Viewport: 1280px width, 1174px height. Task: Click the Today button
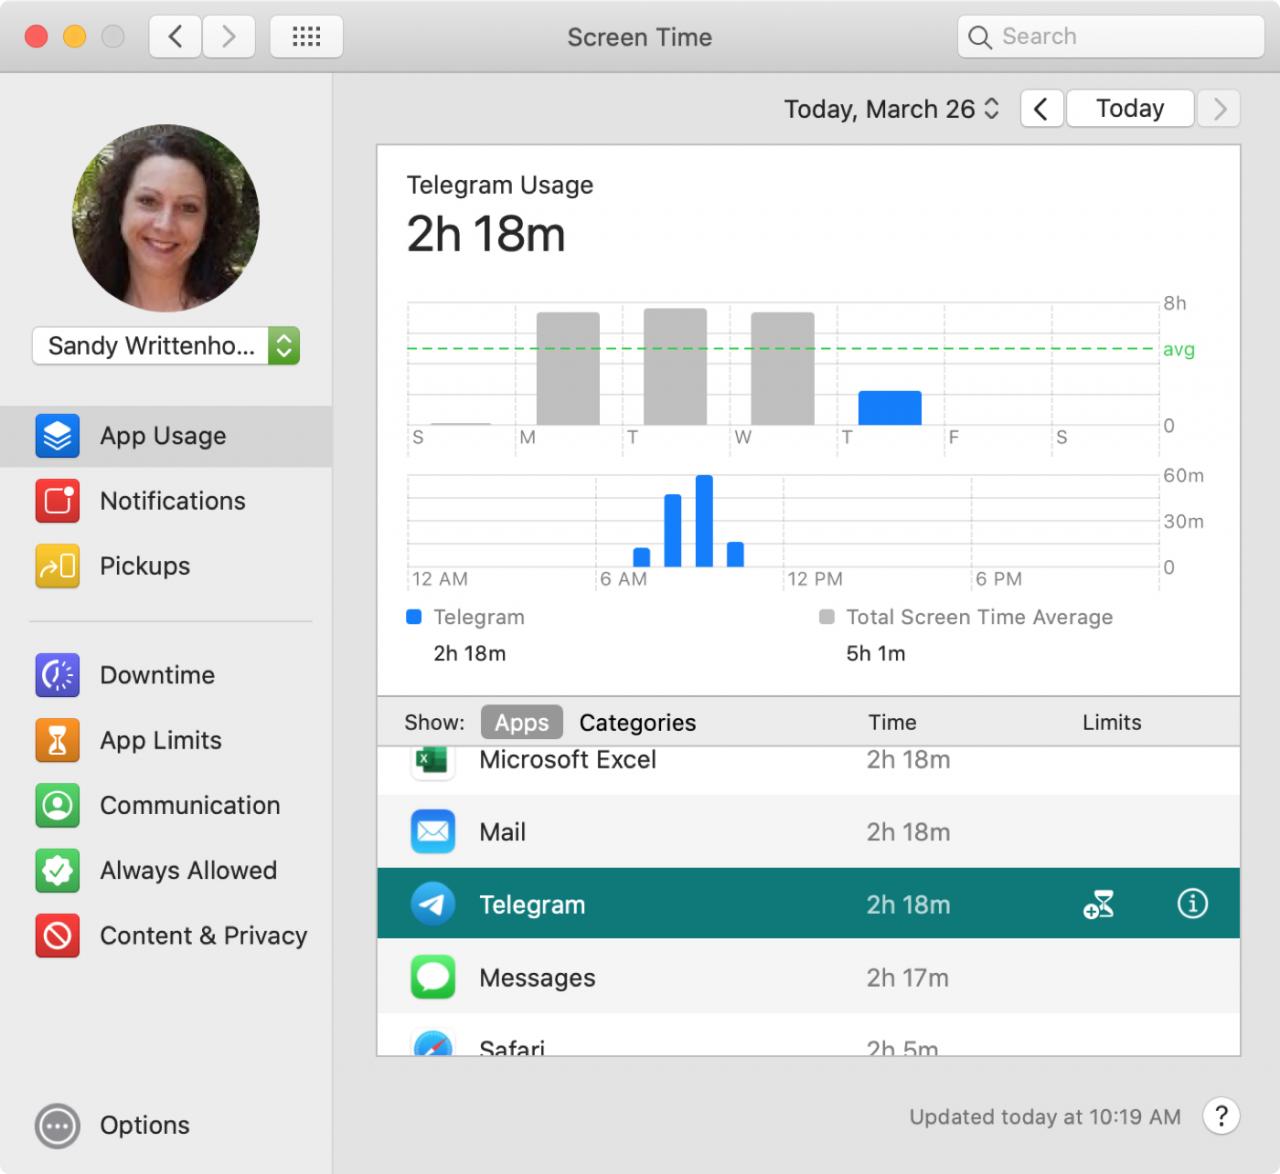1130,108
